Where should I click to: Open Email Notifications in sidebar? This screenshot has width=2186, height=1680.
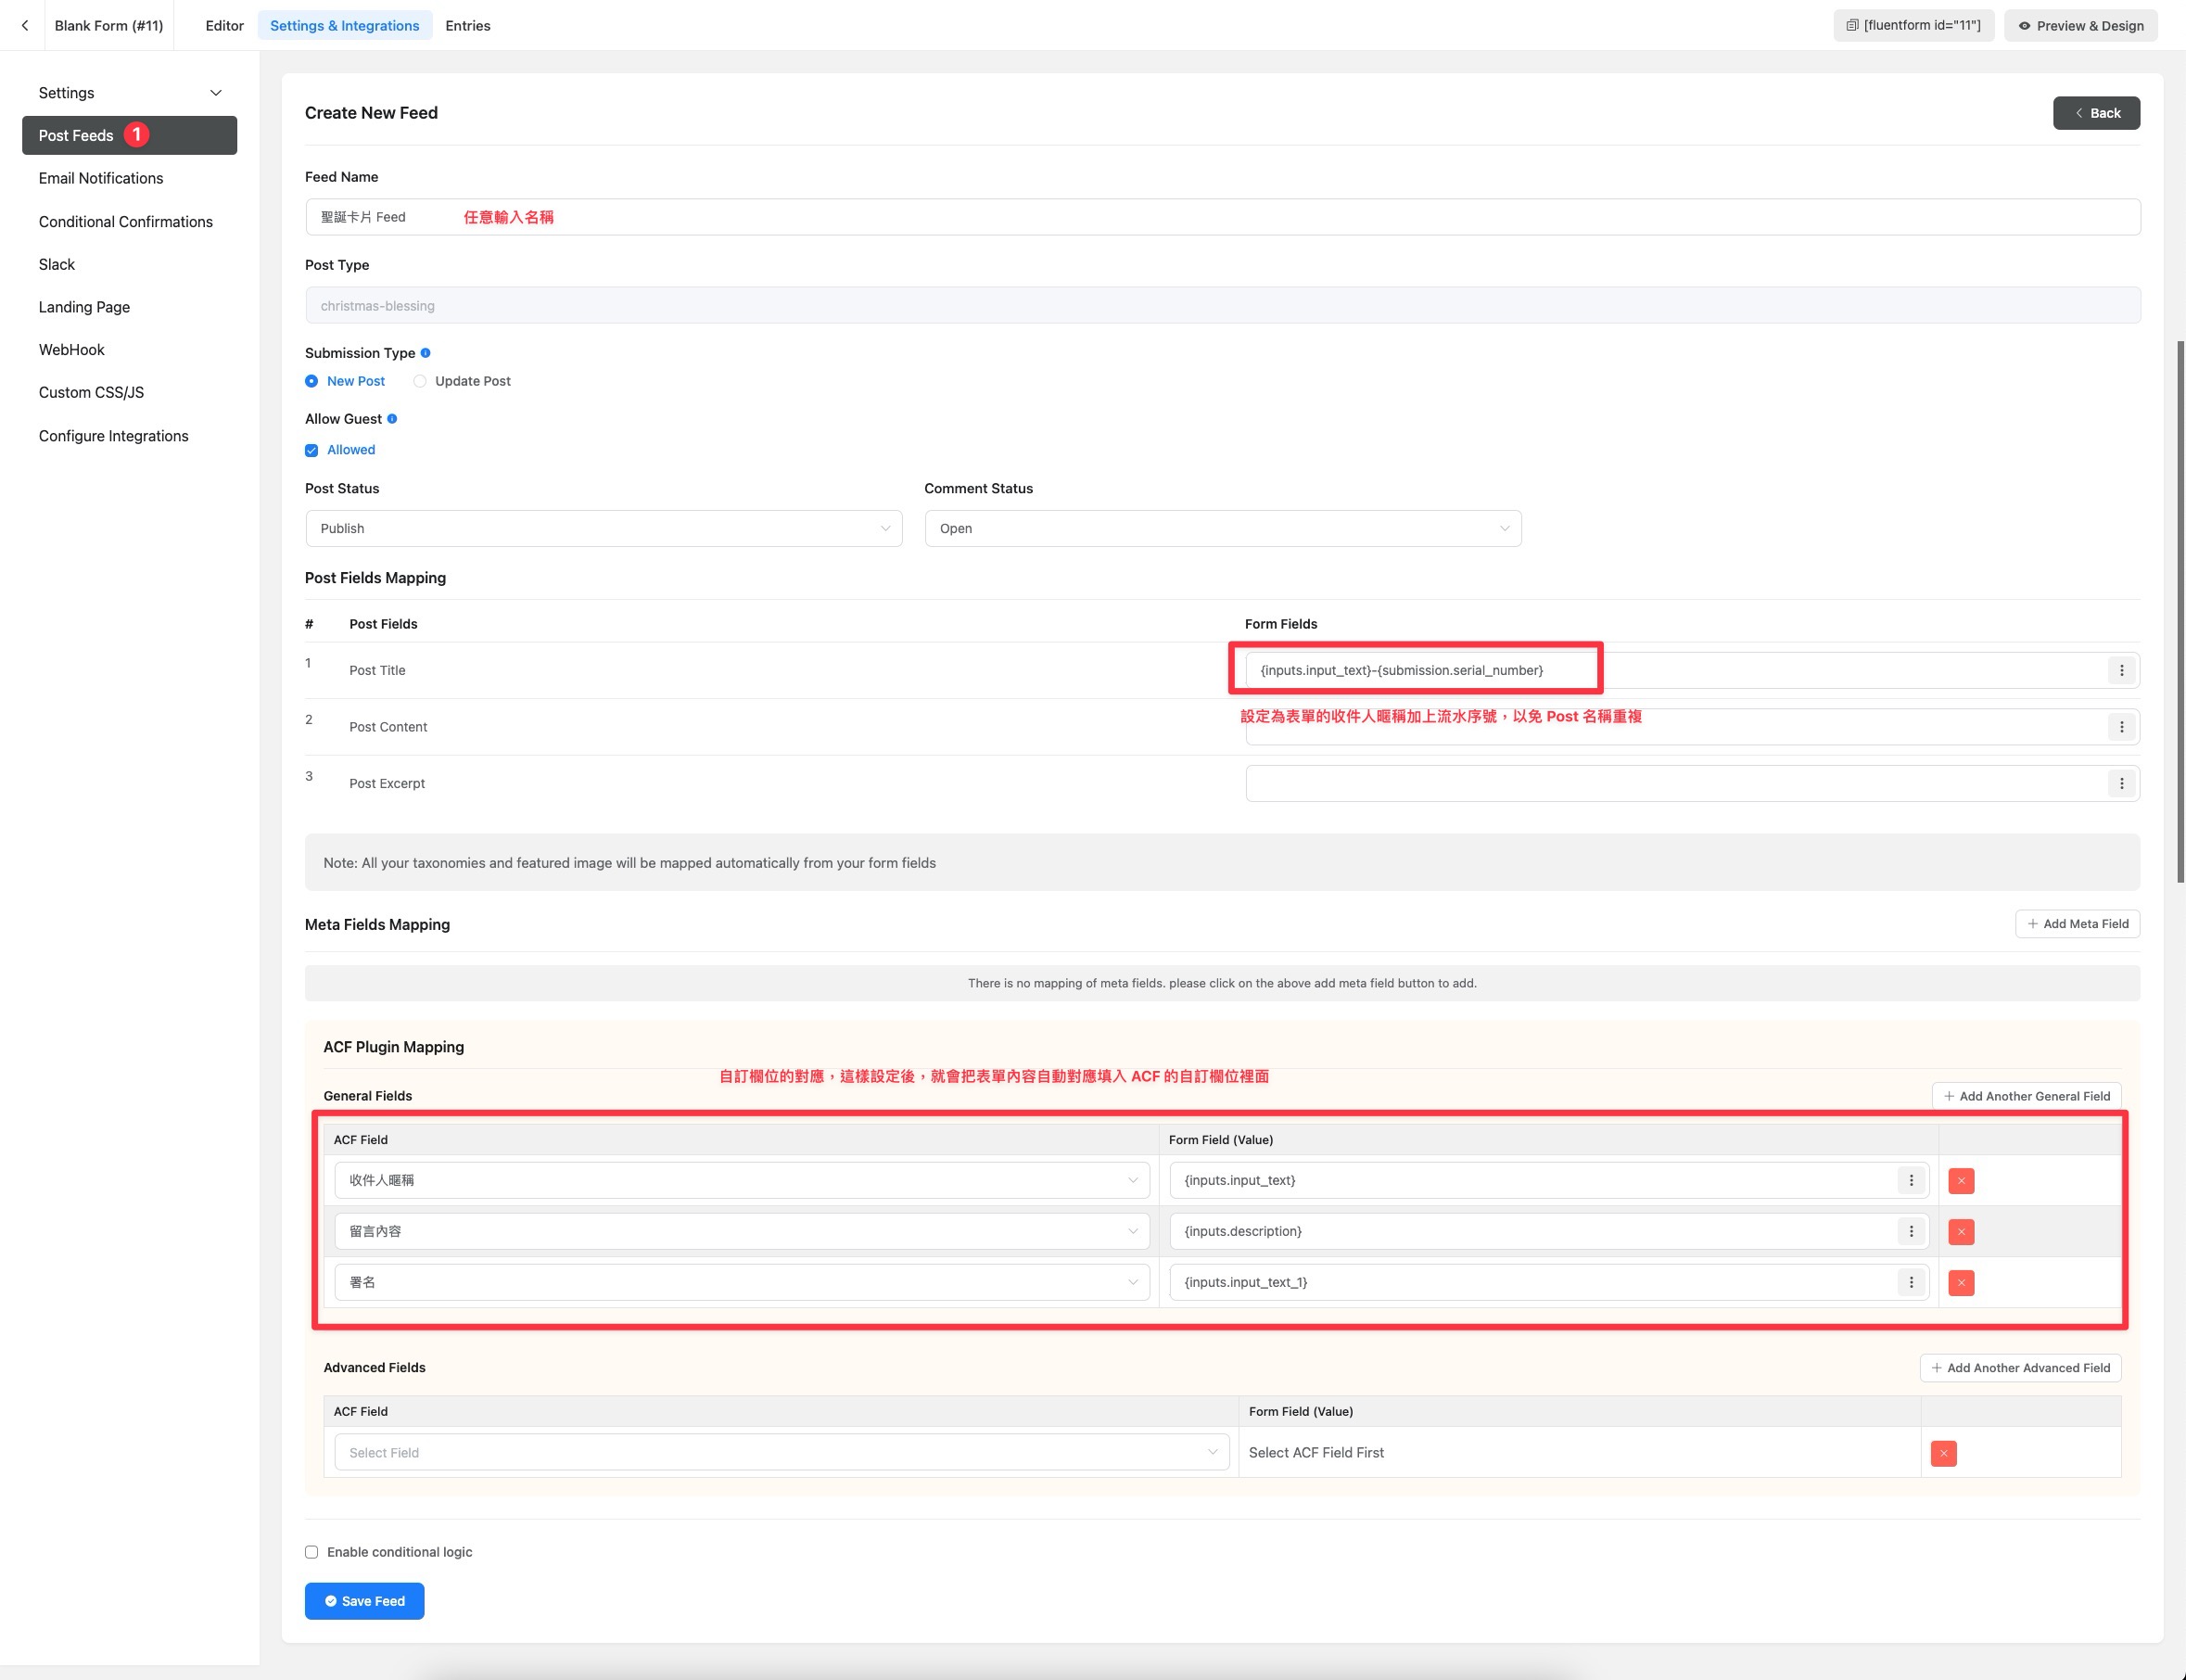pyautogui.click(x=101, y=178)
